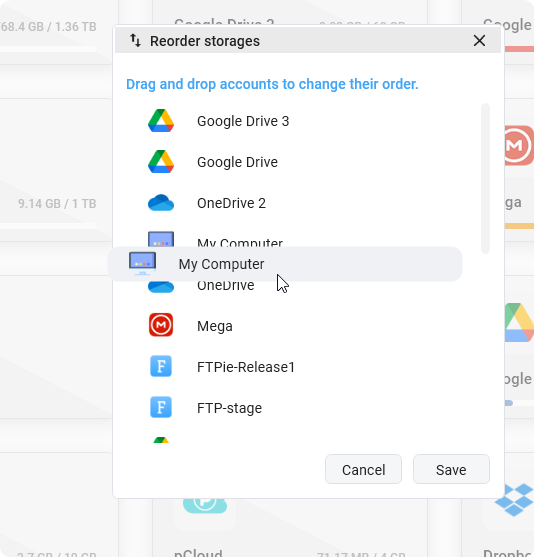Screen dimensions: 534x557
Task: Select the Google Drive 3 row text
Action: [x=243, y=121]
